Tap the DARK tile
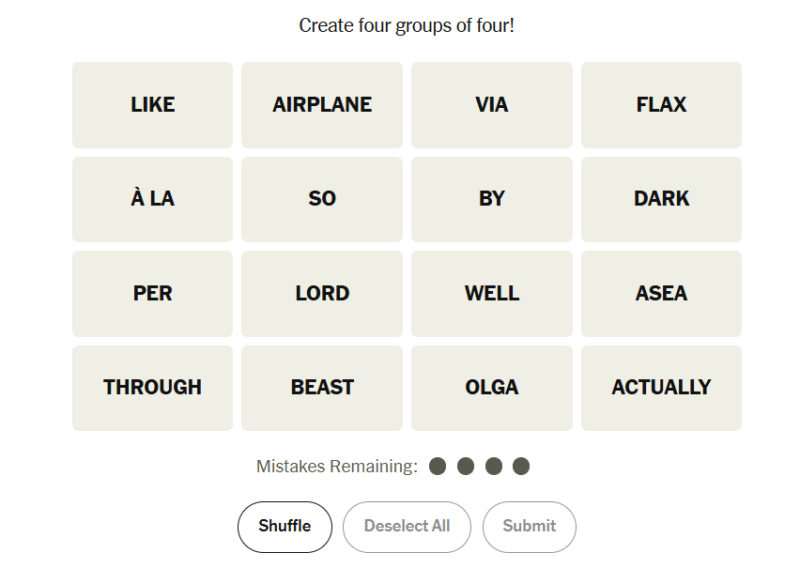Image resolution: width=800 pixels, height=568 pixels. coord(661,200)
